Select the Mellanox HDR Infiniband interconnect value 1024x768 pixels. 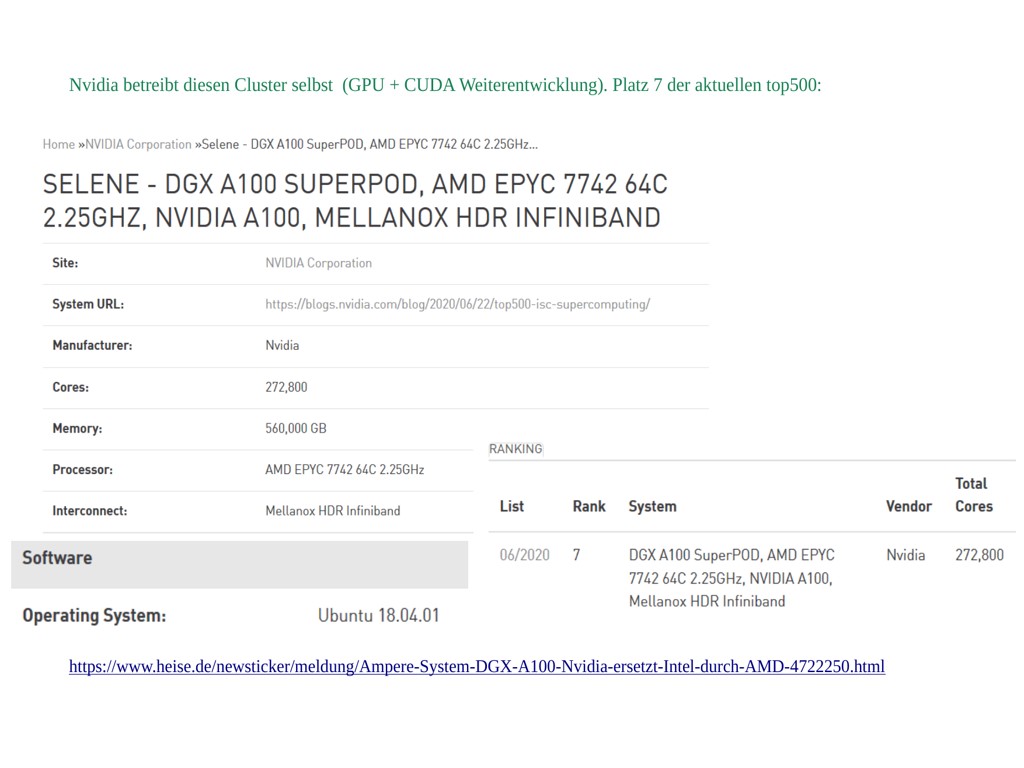tap(332, 510)
